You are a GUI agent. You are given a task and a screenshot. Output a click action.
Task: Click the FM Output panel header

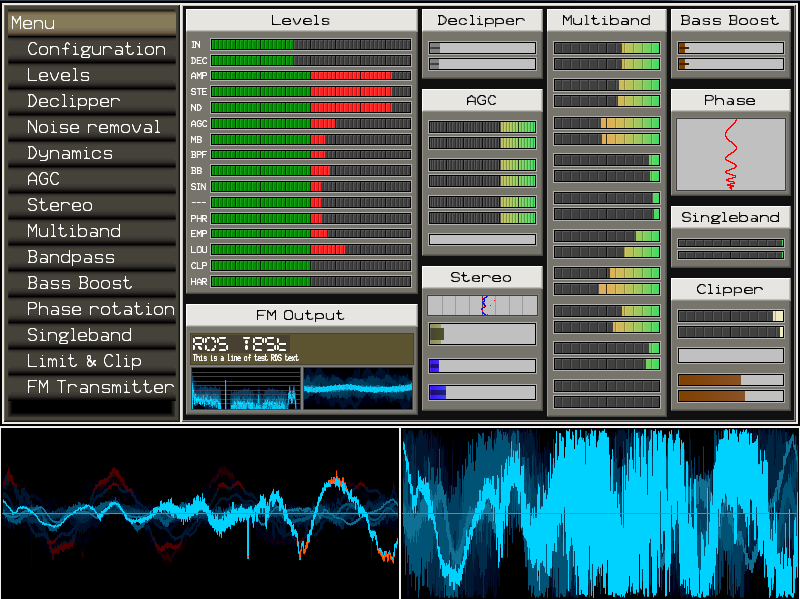pos(302,315)
